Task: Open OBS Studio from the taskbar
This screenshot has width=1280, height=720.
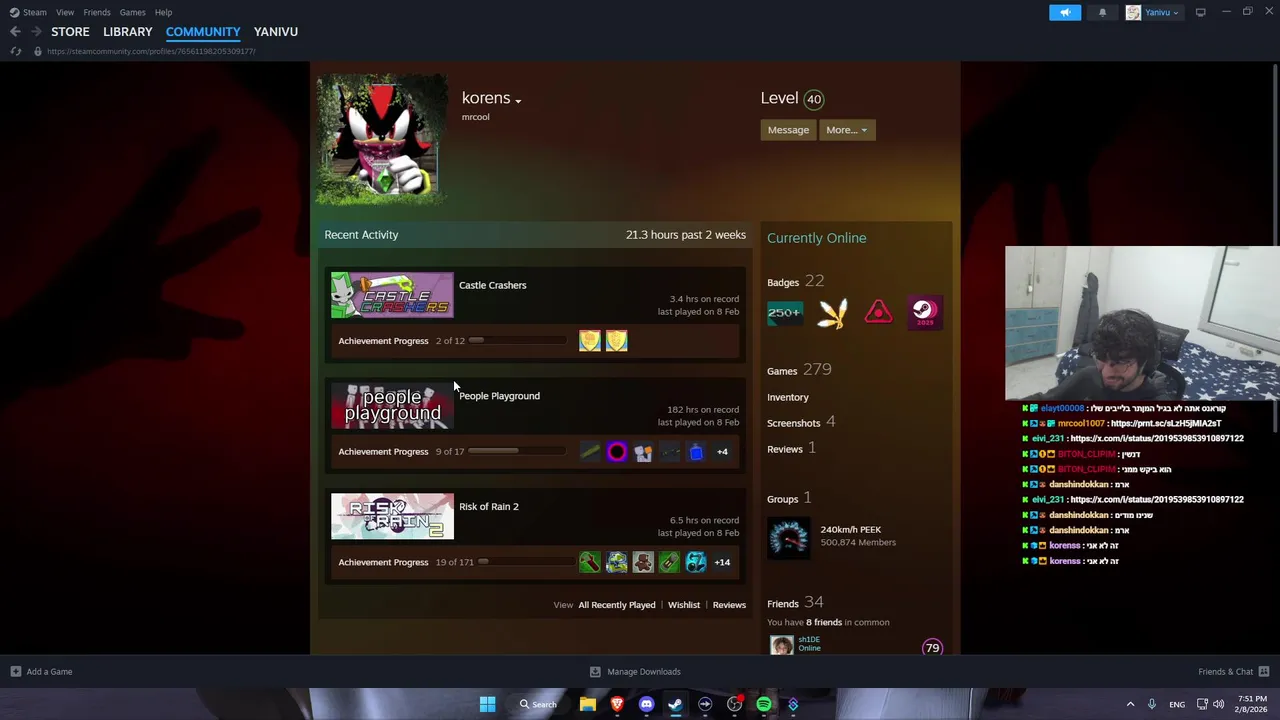Action: [x=734, y=704]
